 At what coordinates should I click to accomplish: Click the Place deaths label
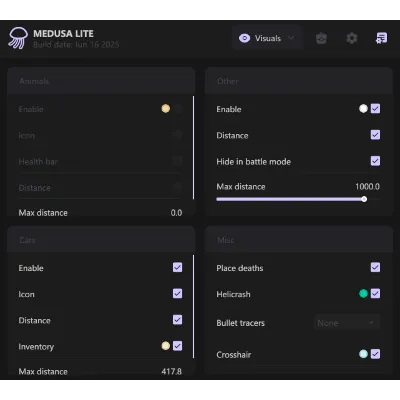(240, 268)
